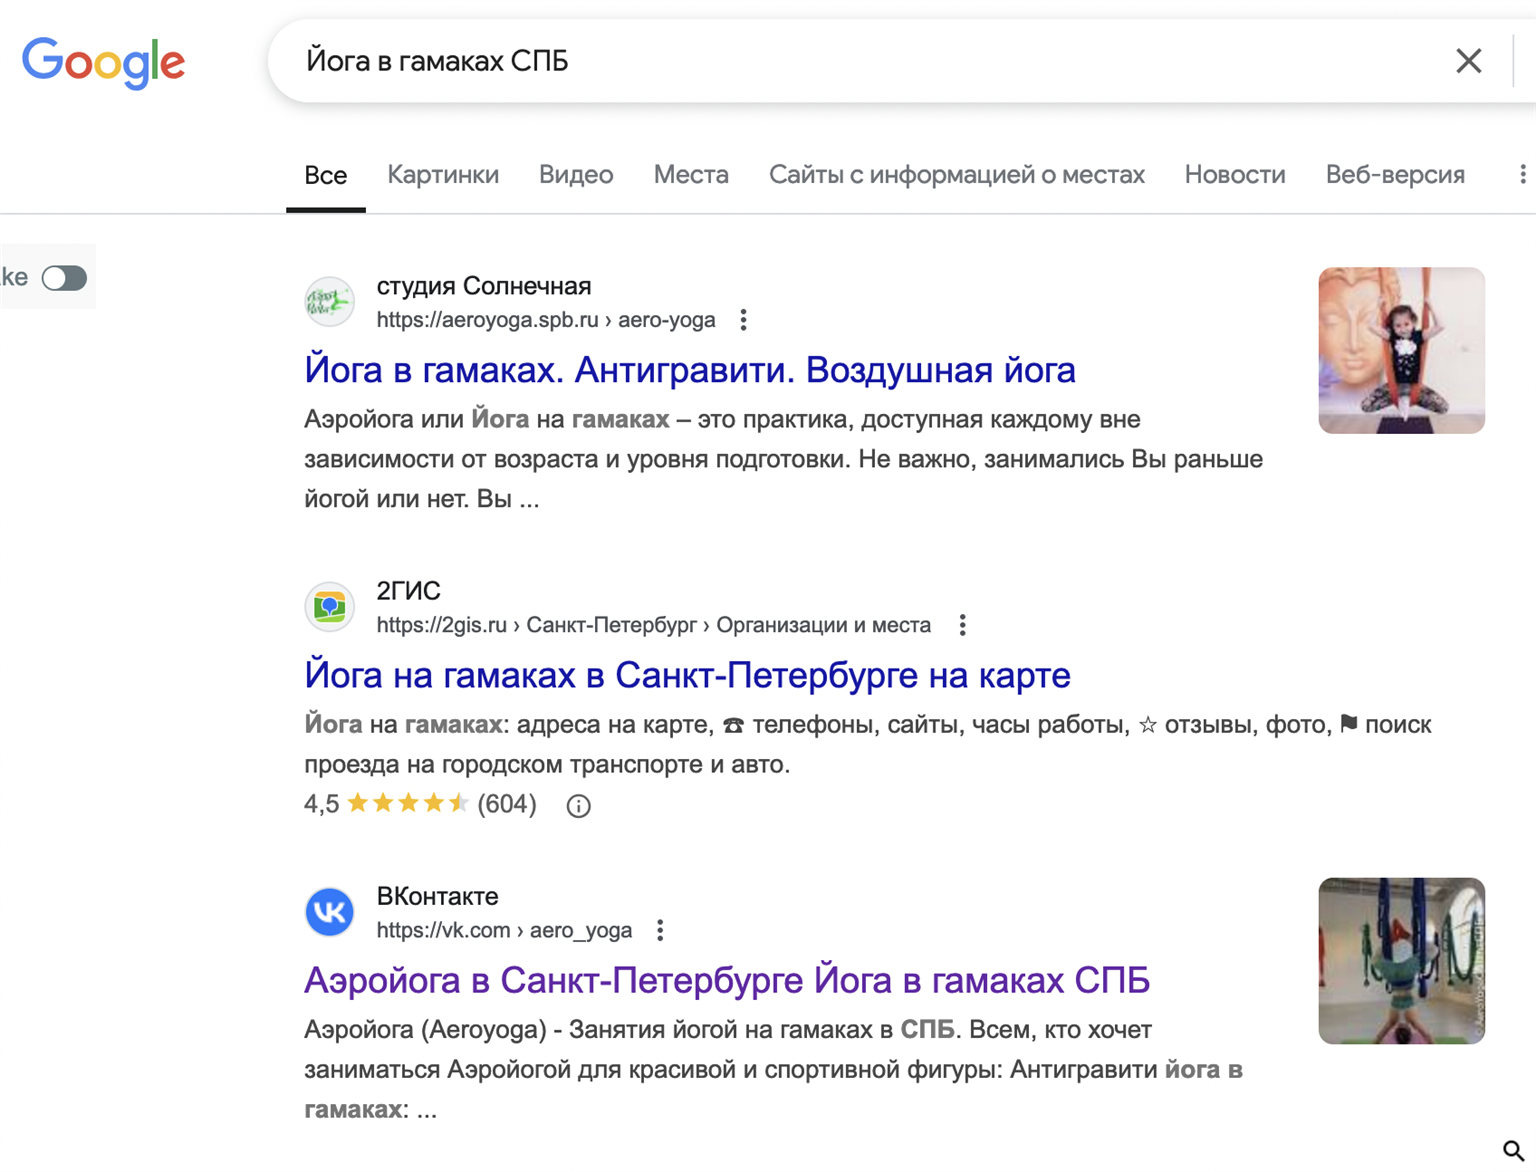Click the студия Солнечная site name
The image size is (1536, 1172).
[x=484, y=286]
